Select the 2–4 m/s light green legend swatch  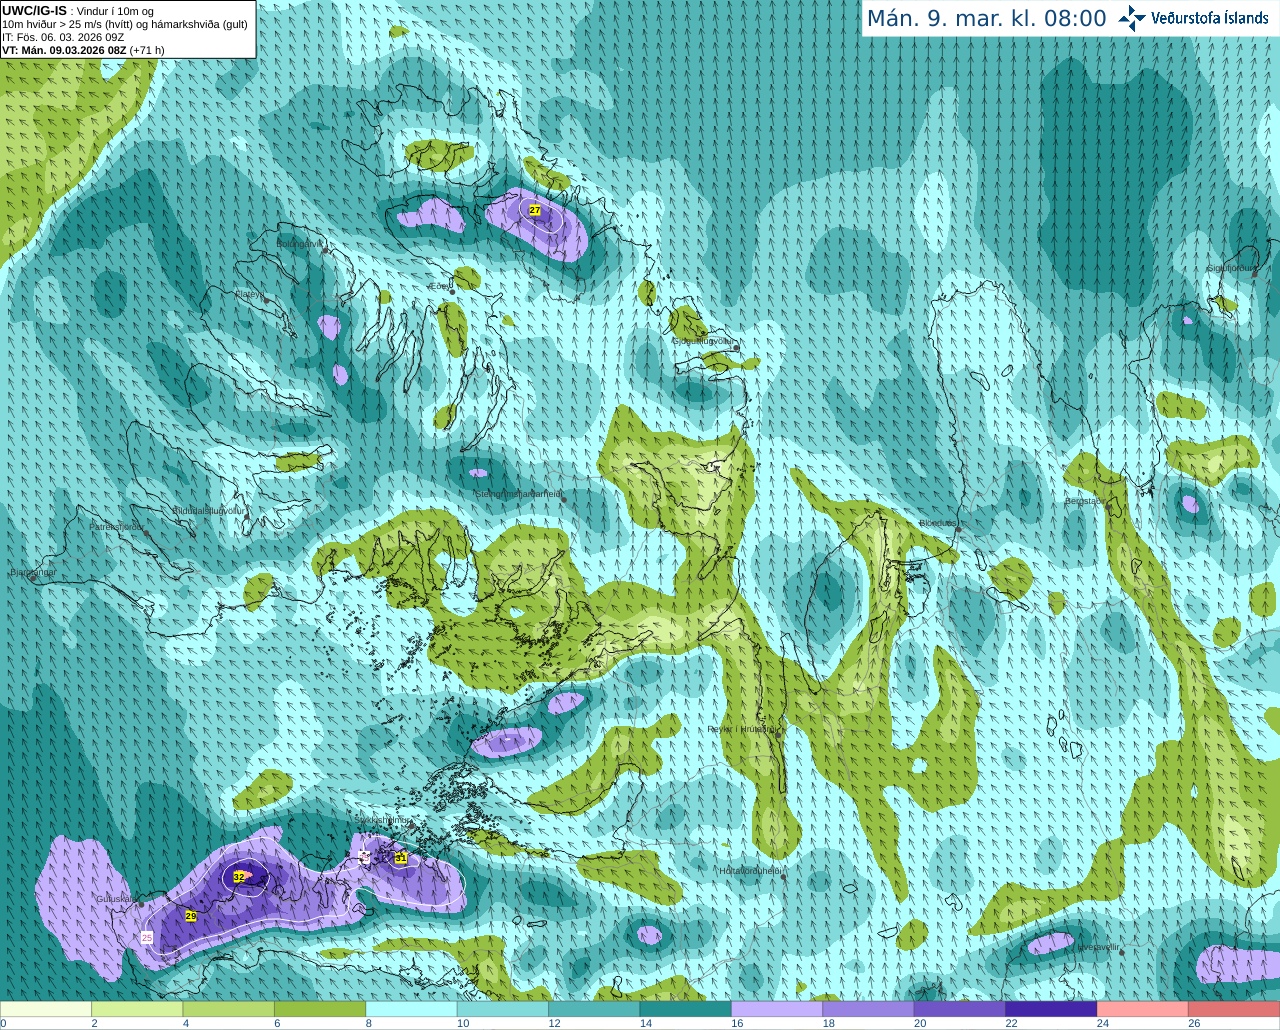[137, 1009]
